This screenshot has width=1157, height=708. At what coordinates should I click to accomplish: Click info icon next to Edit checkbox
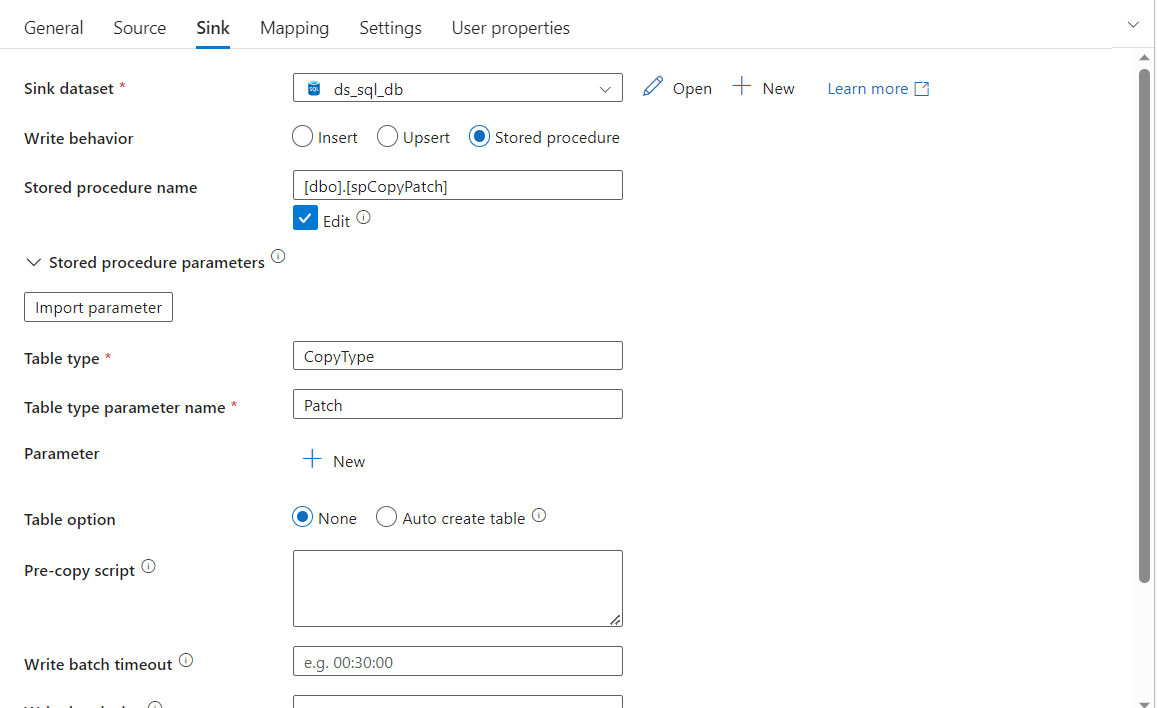363,217
